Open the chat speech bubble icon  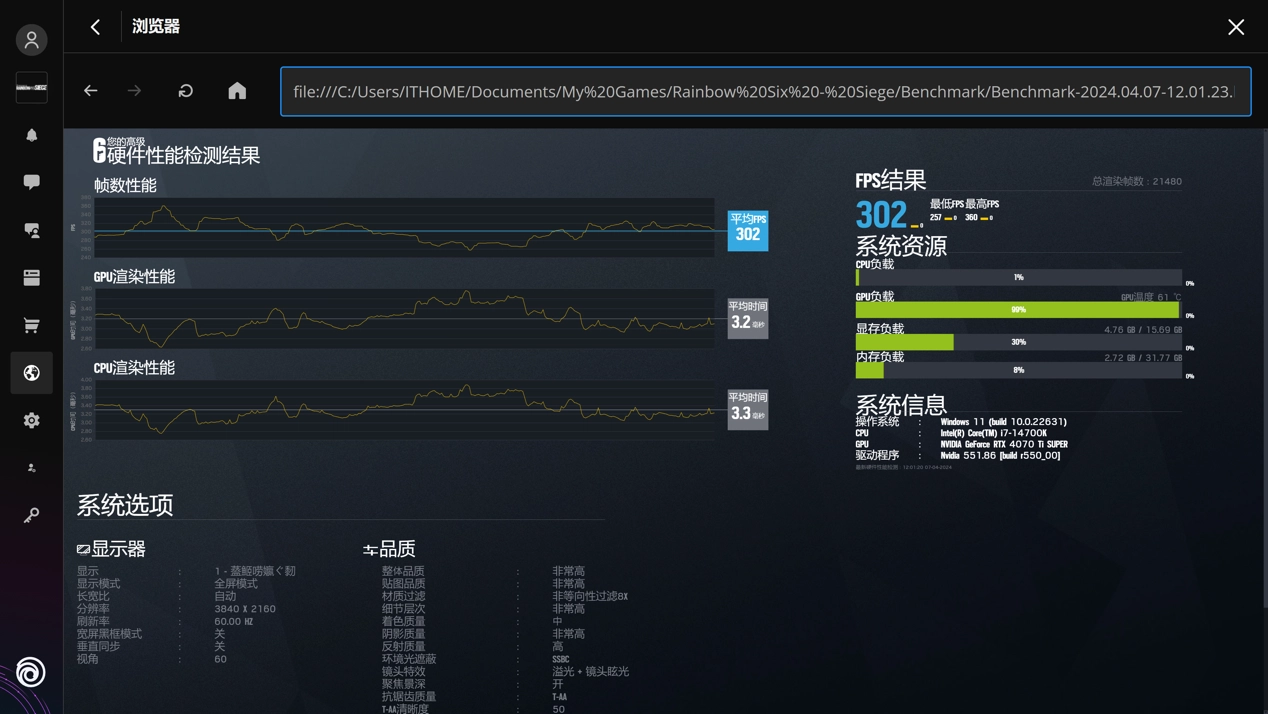click(x=32, y=182)
